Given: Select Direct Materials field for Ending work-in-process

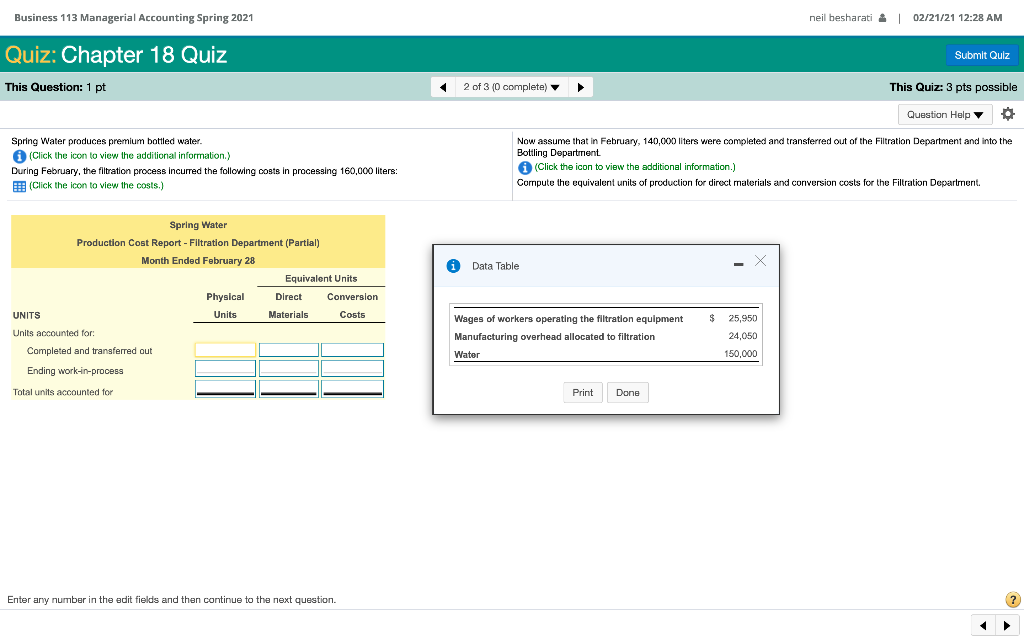Looking at the screenshot, I should (x=289, y=368).
